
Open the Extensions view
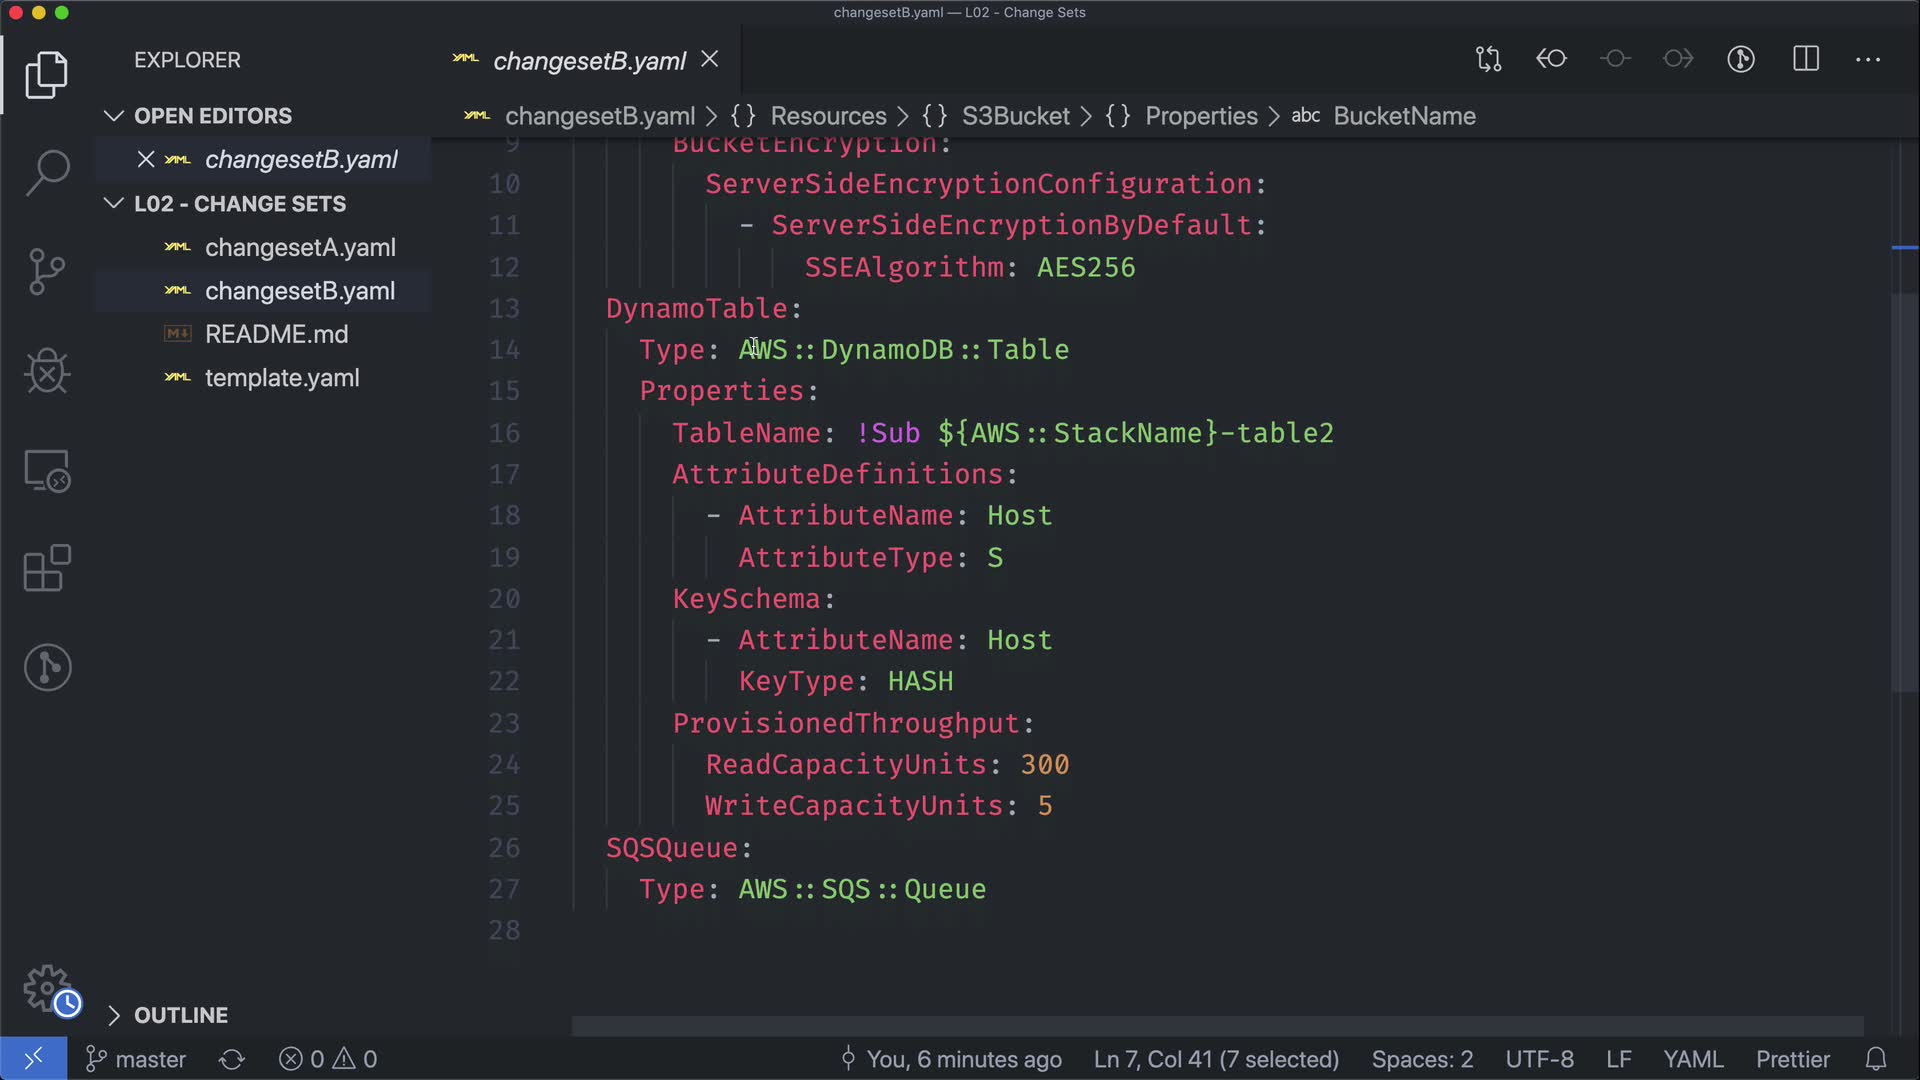(47, 569)
